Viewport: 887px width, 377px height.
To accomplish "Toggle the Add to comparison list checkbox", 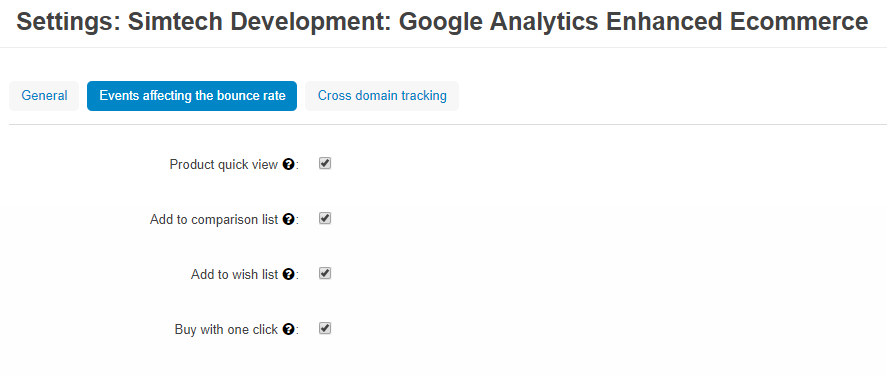I will pos(325,219).
